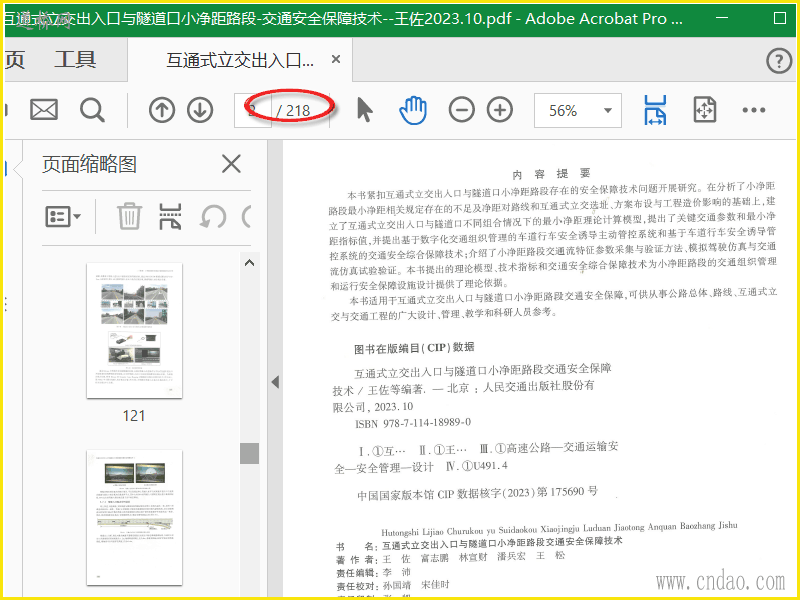Click the fit width scrolling icon
Screen dimensions: 800x600
(x=655, y=110)
